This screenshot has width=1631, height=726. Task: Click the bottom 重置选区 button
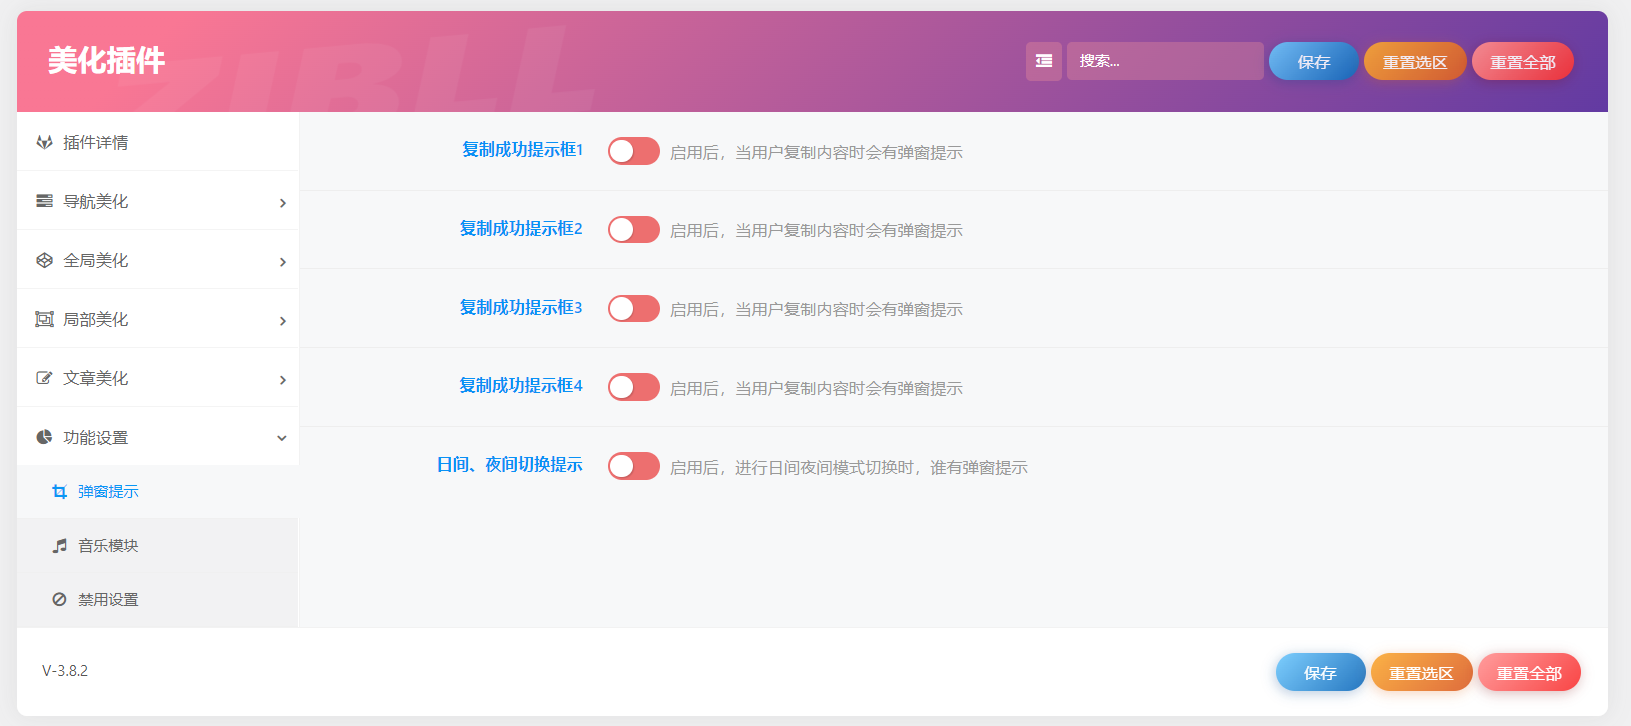coord(1421,672)
